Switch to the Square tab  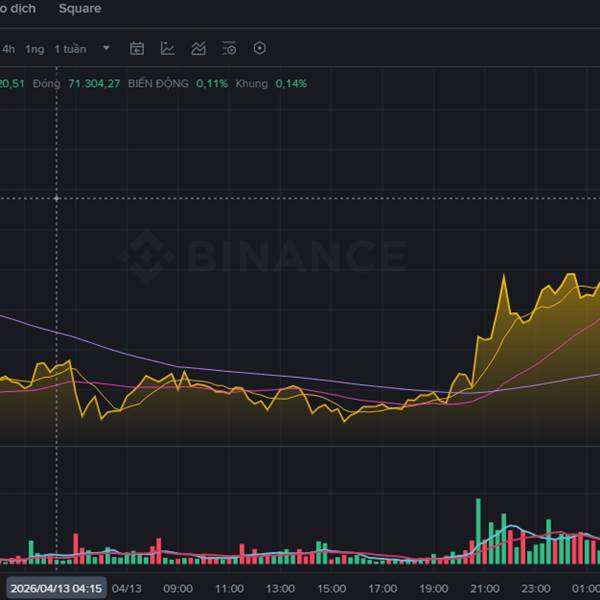(80, 8)
